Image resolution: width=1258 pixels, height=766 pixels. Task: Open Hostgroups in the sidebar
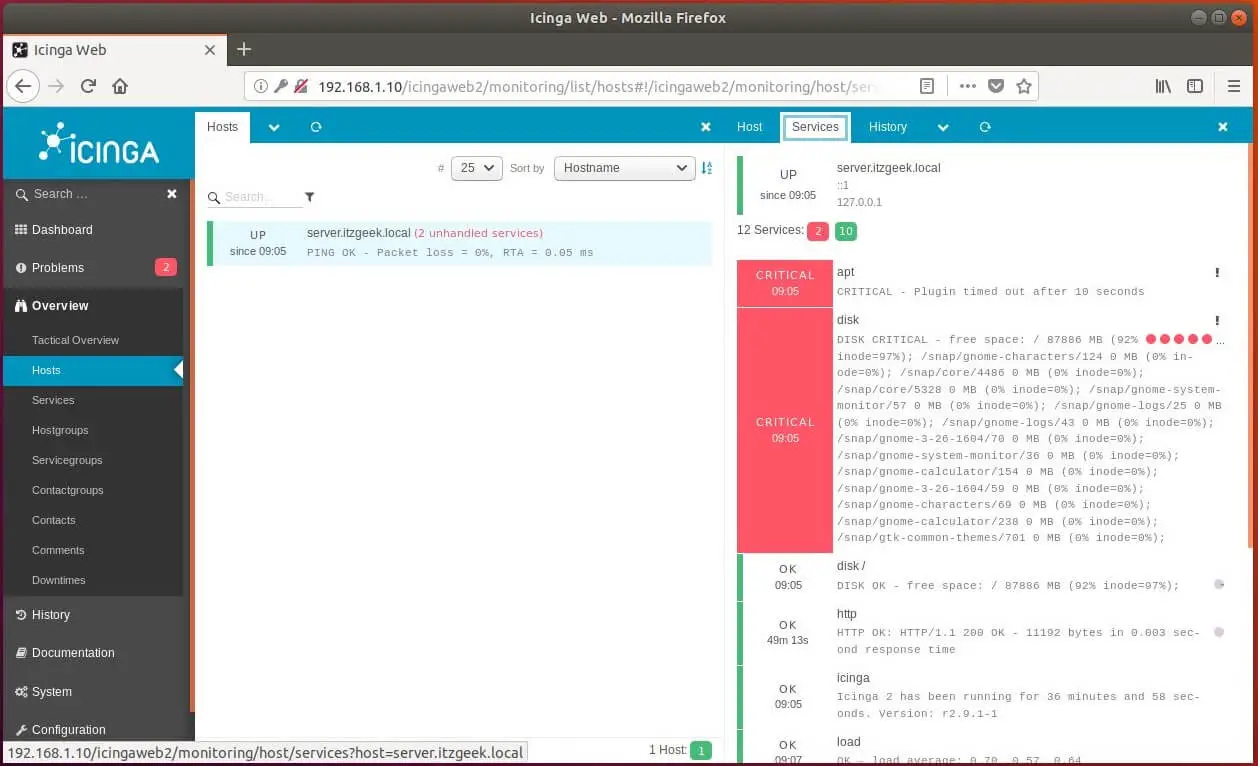[60, 430]
